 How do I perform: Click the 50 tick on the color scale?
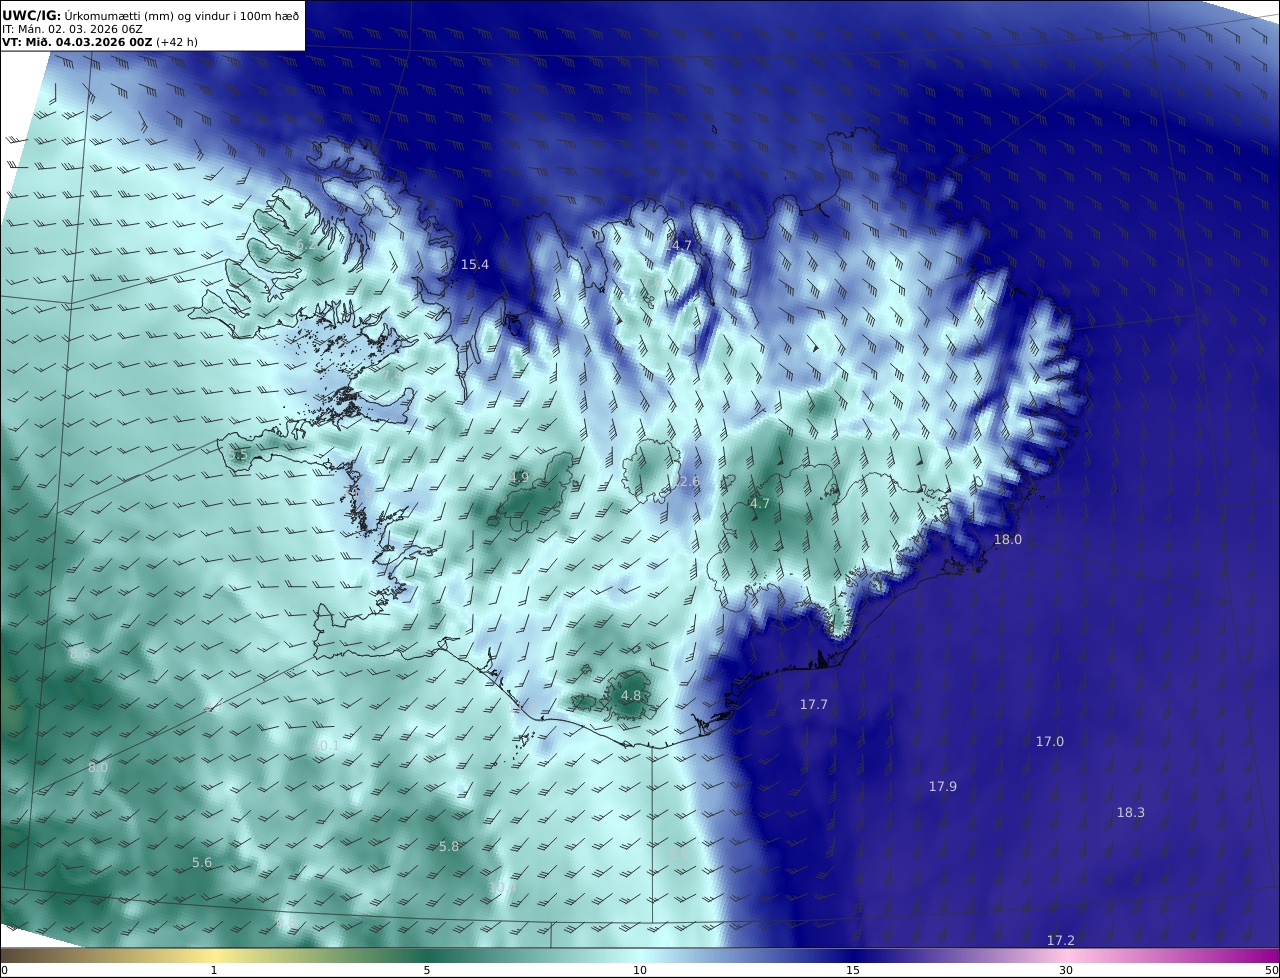tap(1272, 970)
